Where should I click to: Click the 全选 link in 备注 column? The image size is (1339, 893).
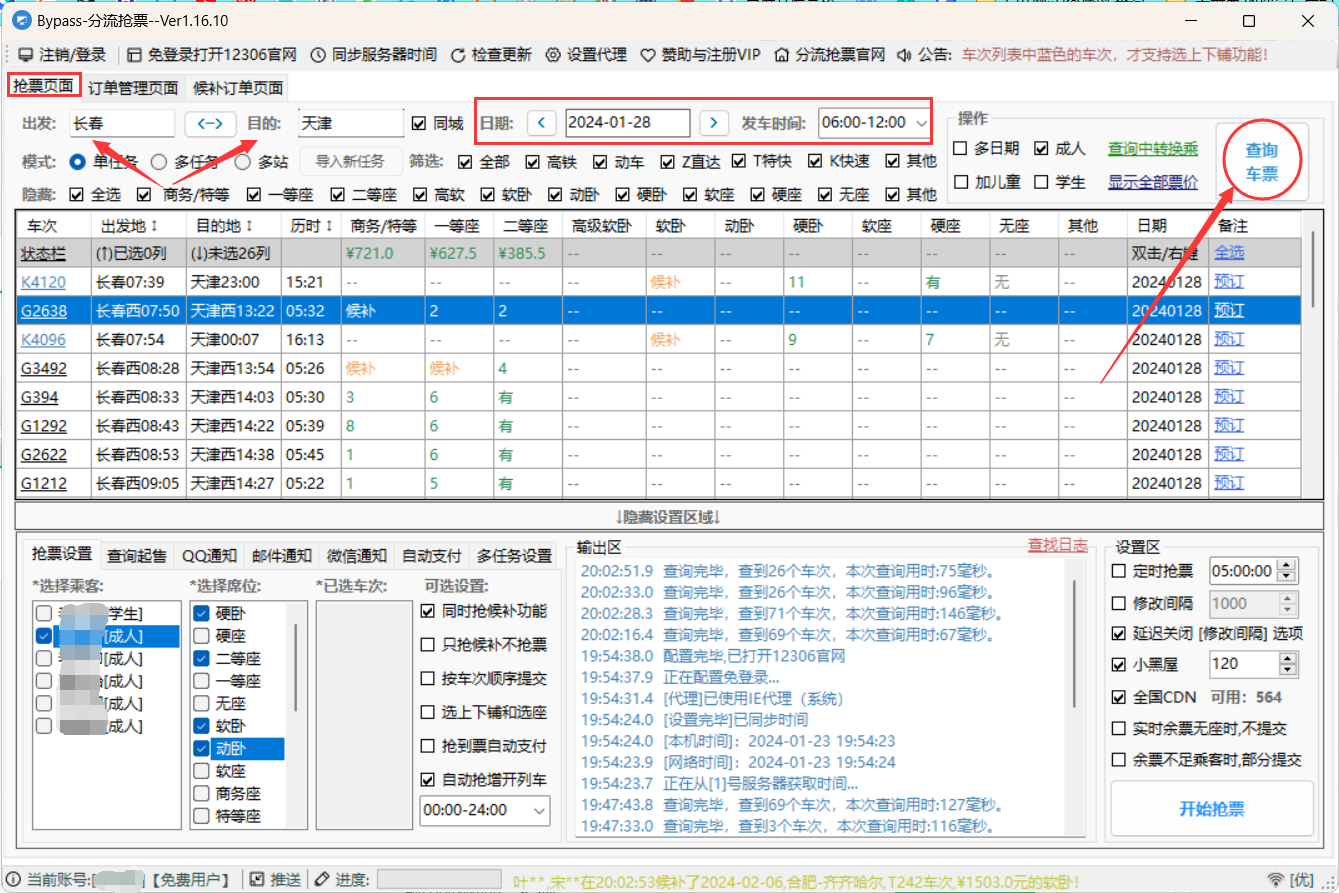(1229, 254)
